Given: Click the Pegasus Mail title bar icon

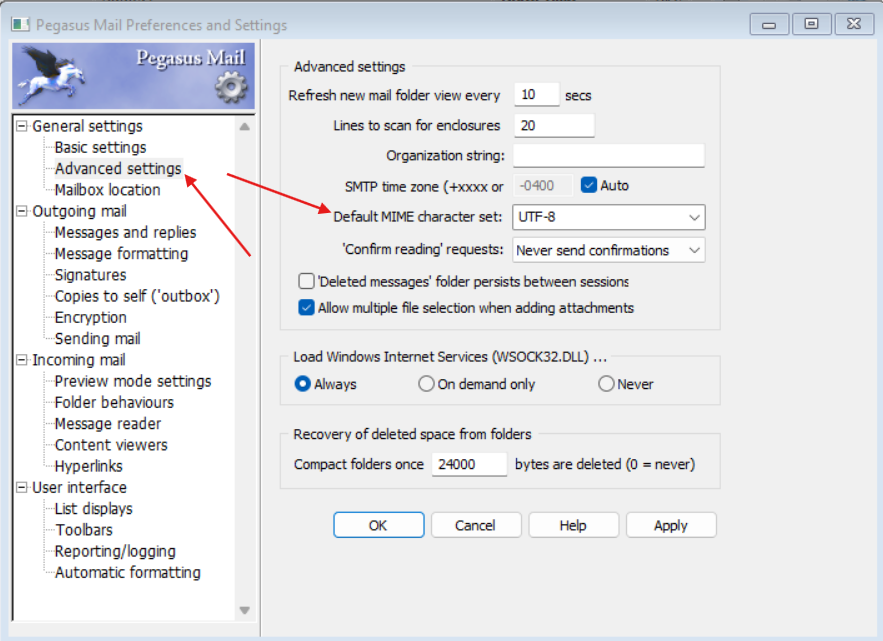Looking at the screenshot, I should tap(20, 25).
